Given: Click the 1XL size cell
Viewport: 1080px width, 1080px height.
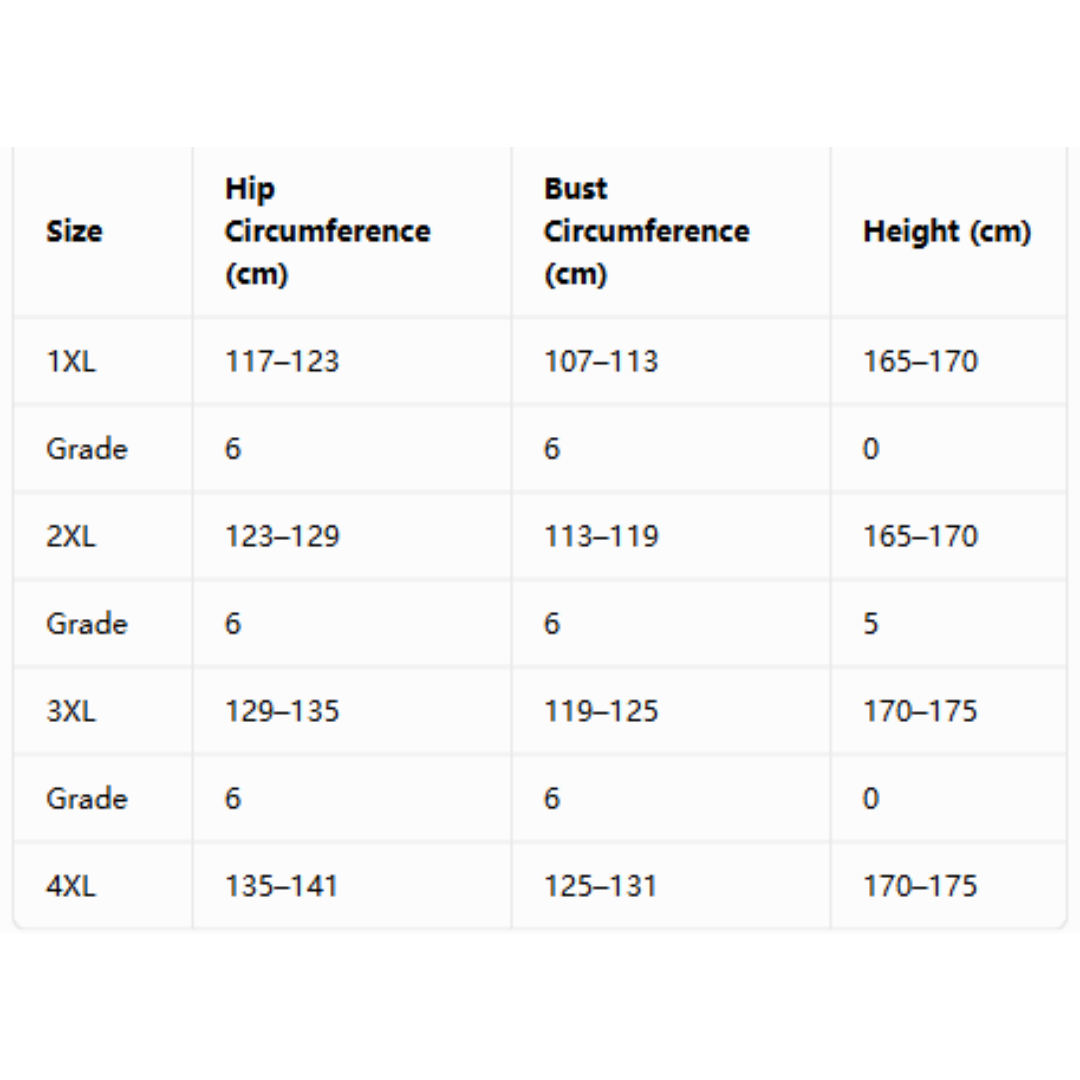Looking at the screenshot, I should 71,362.
